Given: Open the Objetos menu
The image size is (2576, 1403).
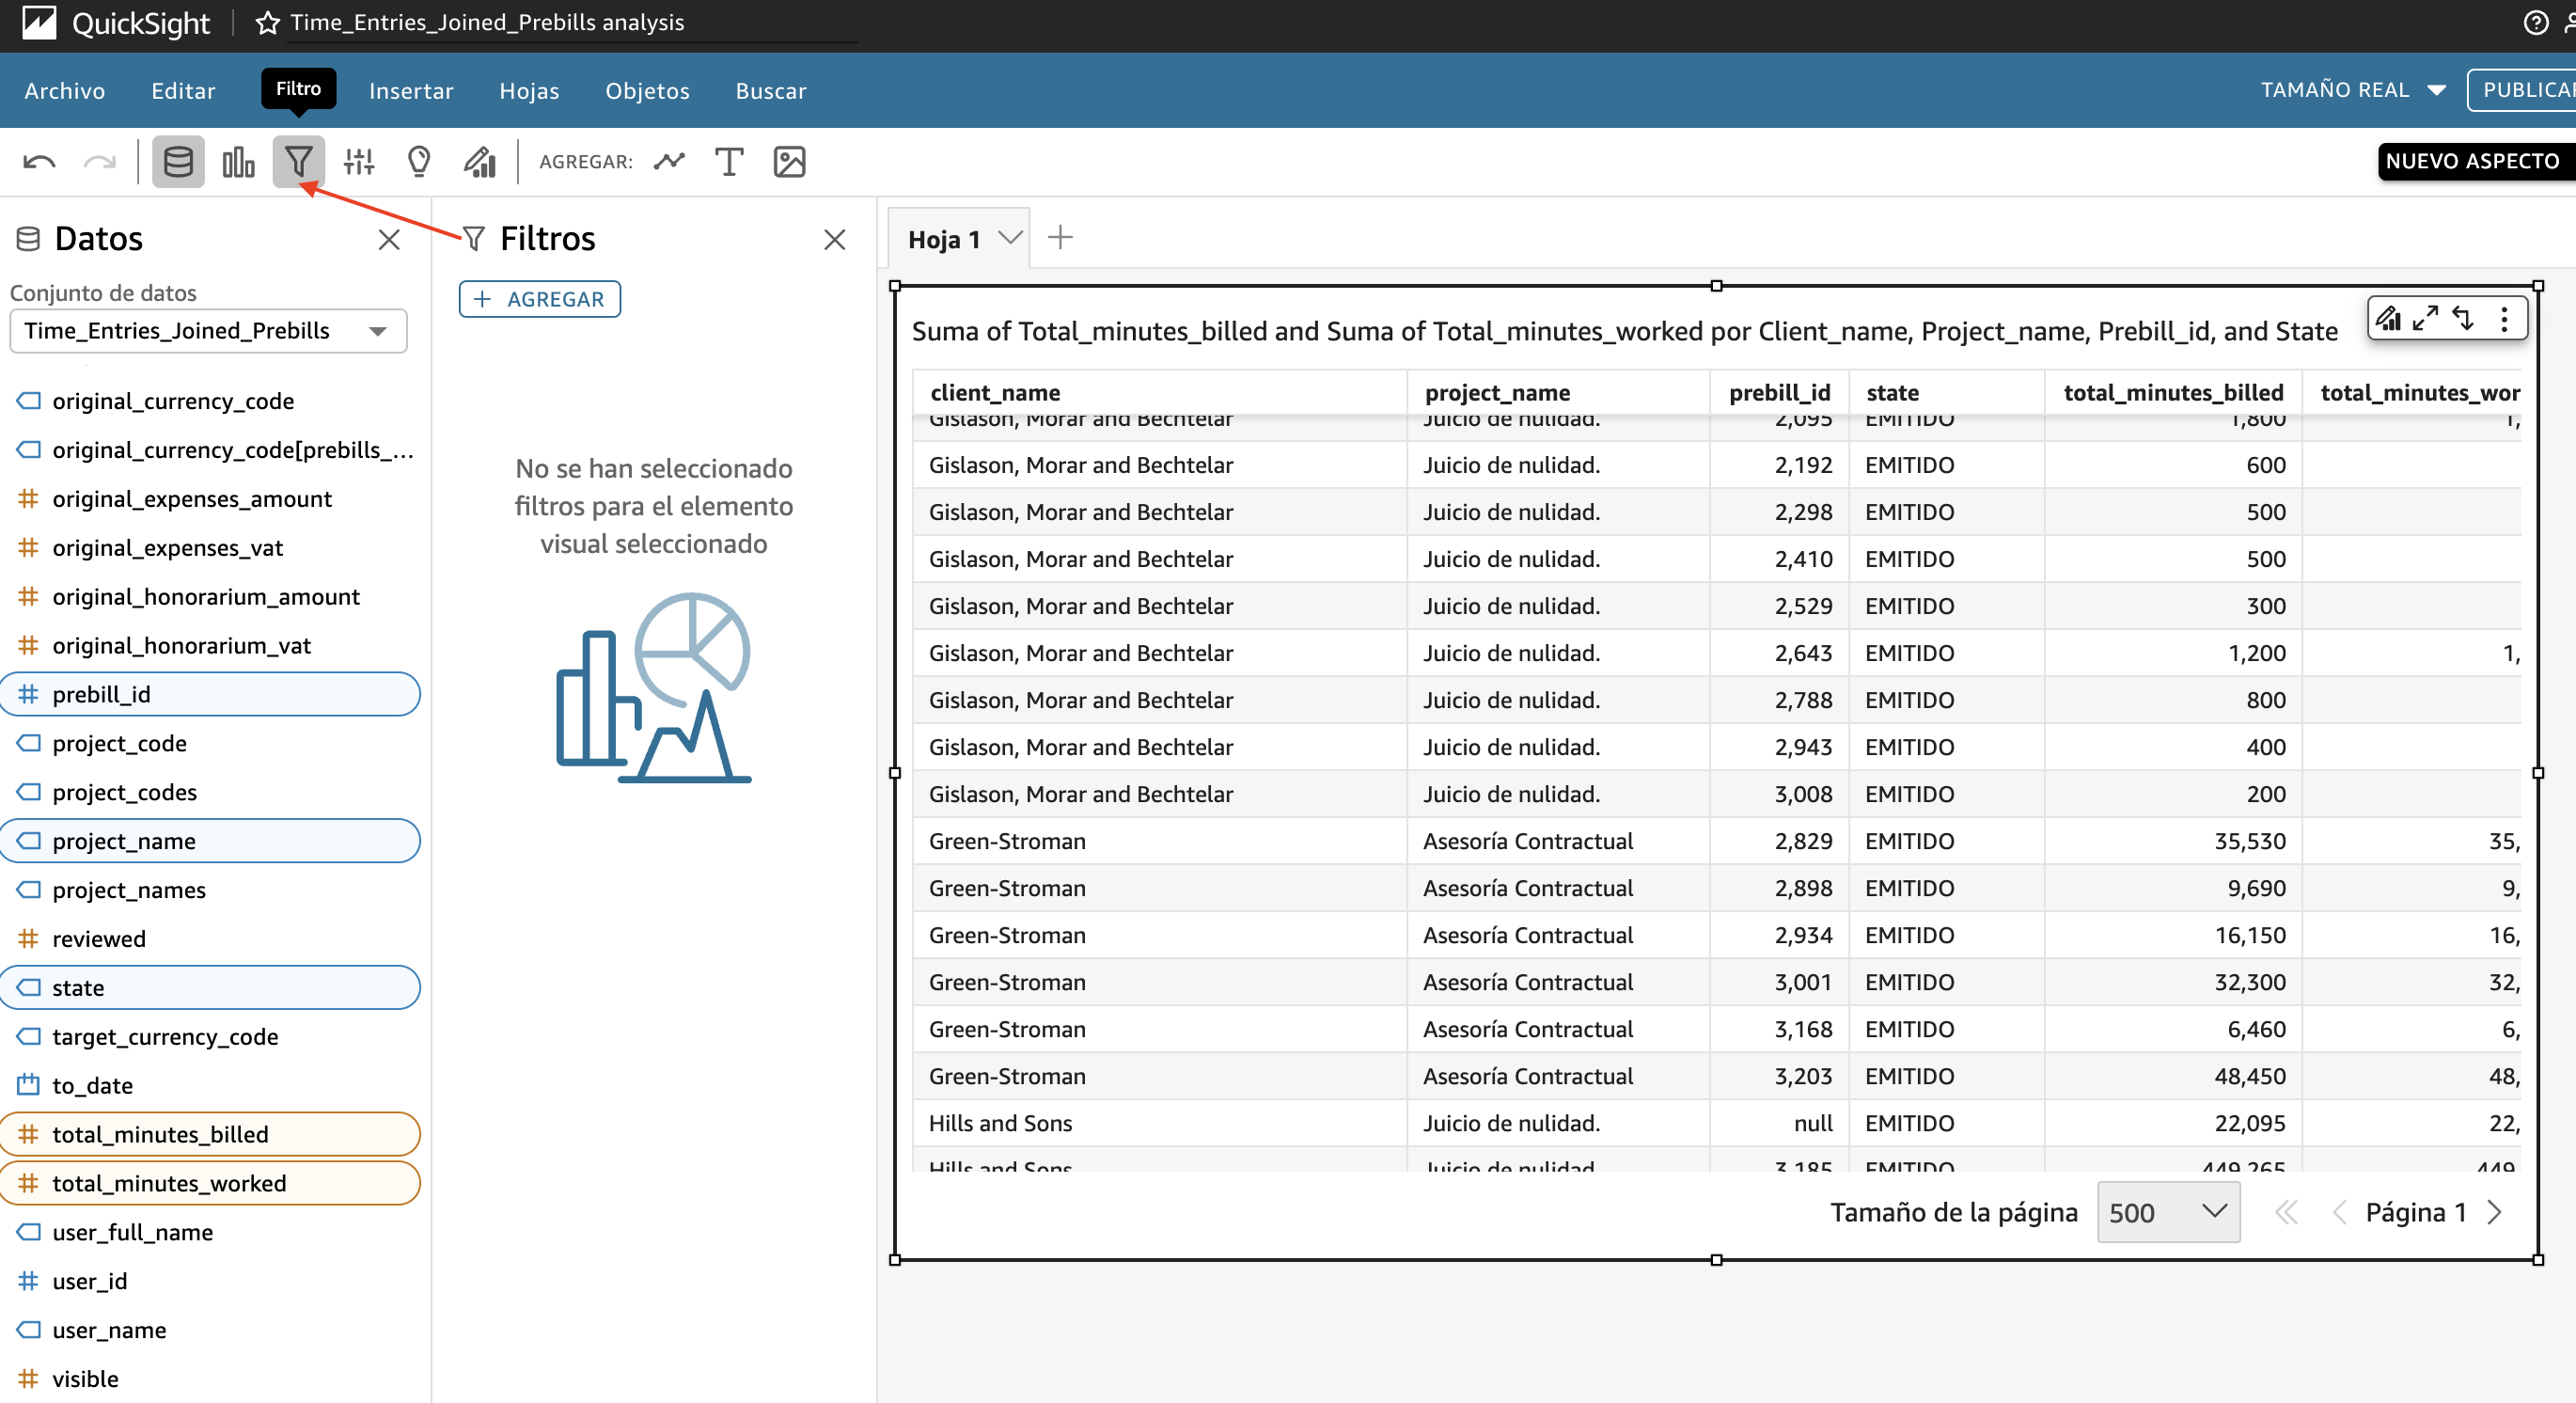Looking at the screenshot, I should click(647, 91).
